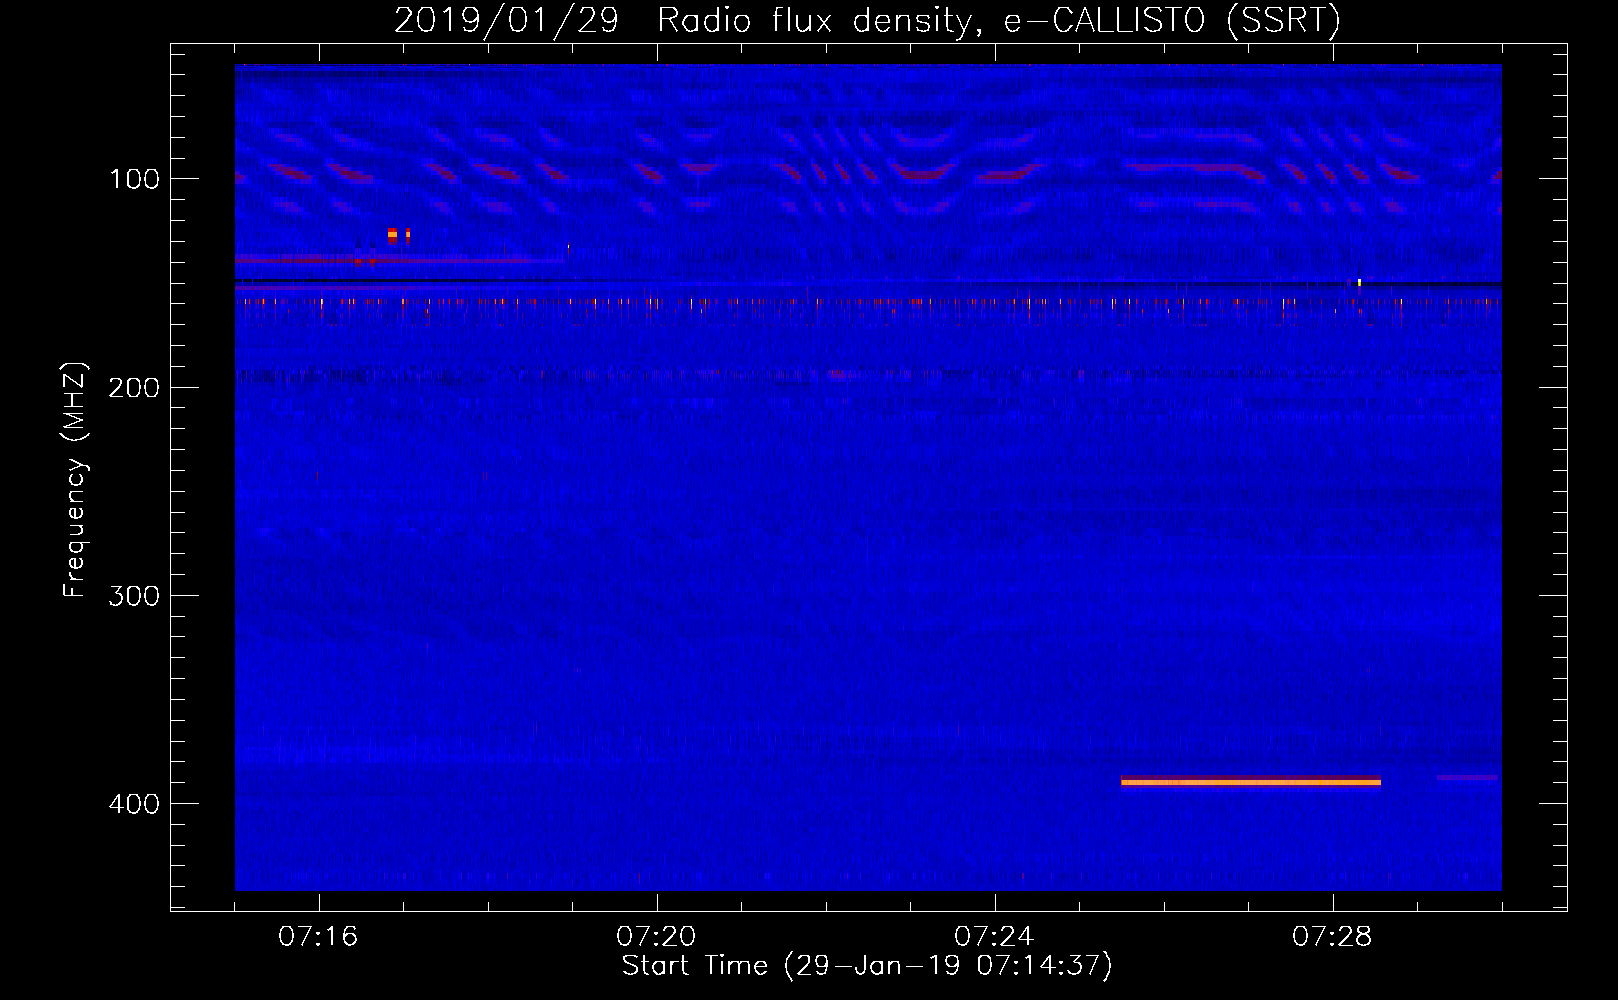Click the "07:20" time tick label
Viewport: 1618px width, 1000px height.
click(656, 937)
